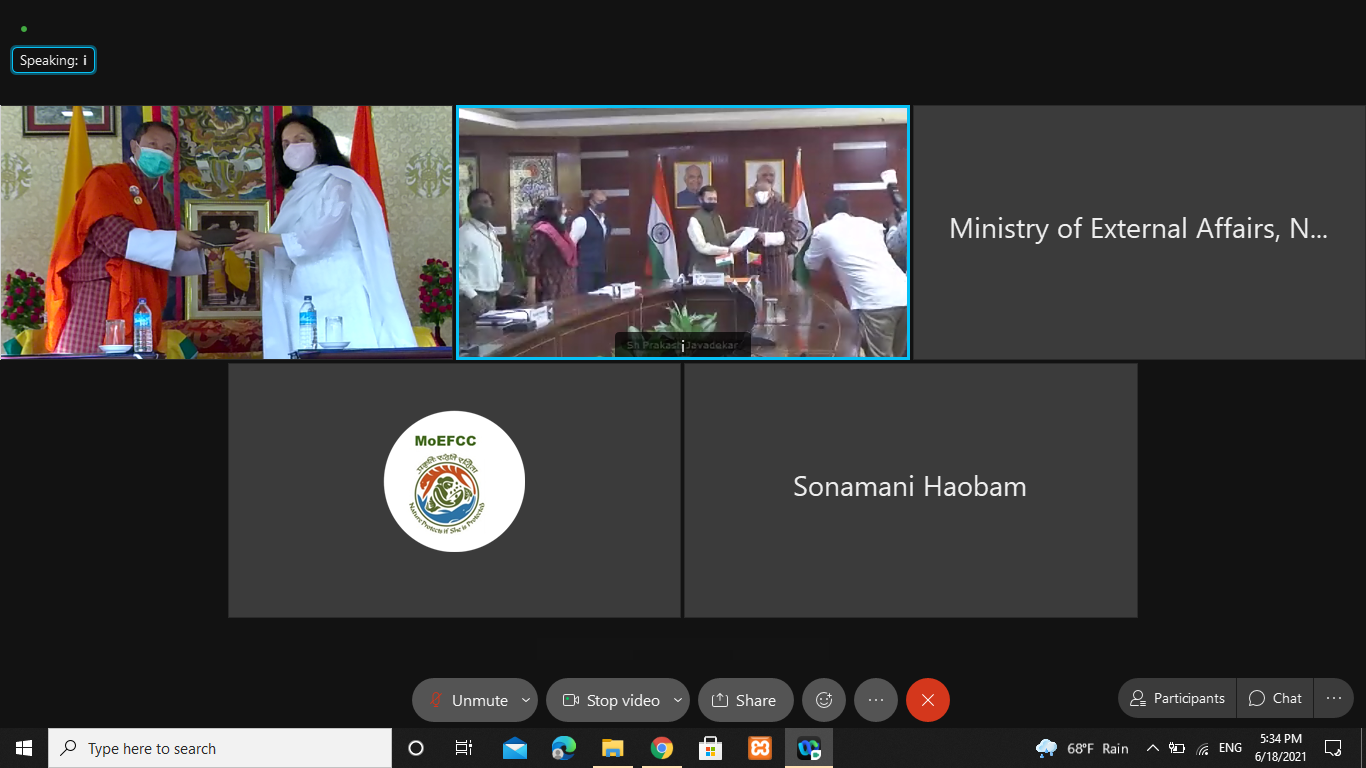Screen dimensions: 1366x768
Task: Open Google Chrome from the taskbar
Action: pyautogui.click(x=661, y=748)
